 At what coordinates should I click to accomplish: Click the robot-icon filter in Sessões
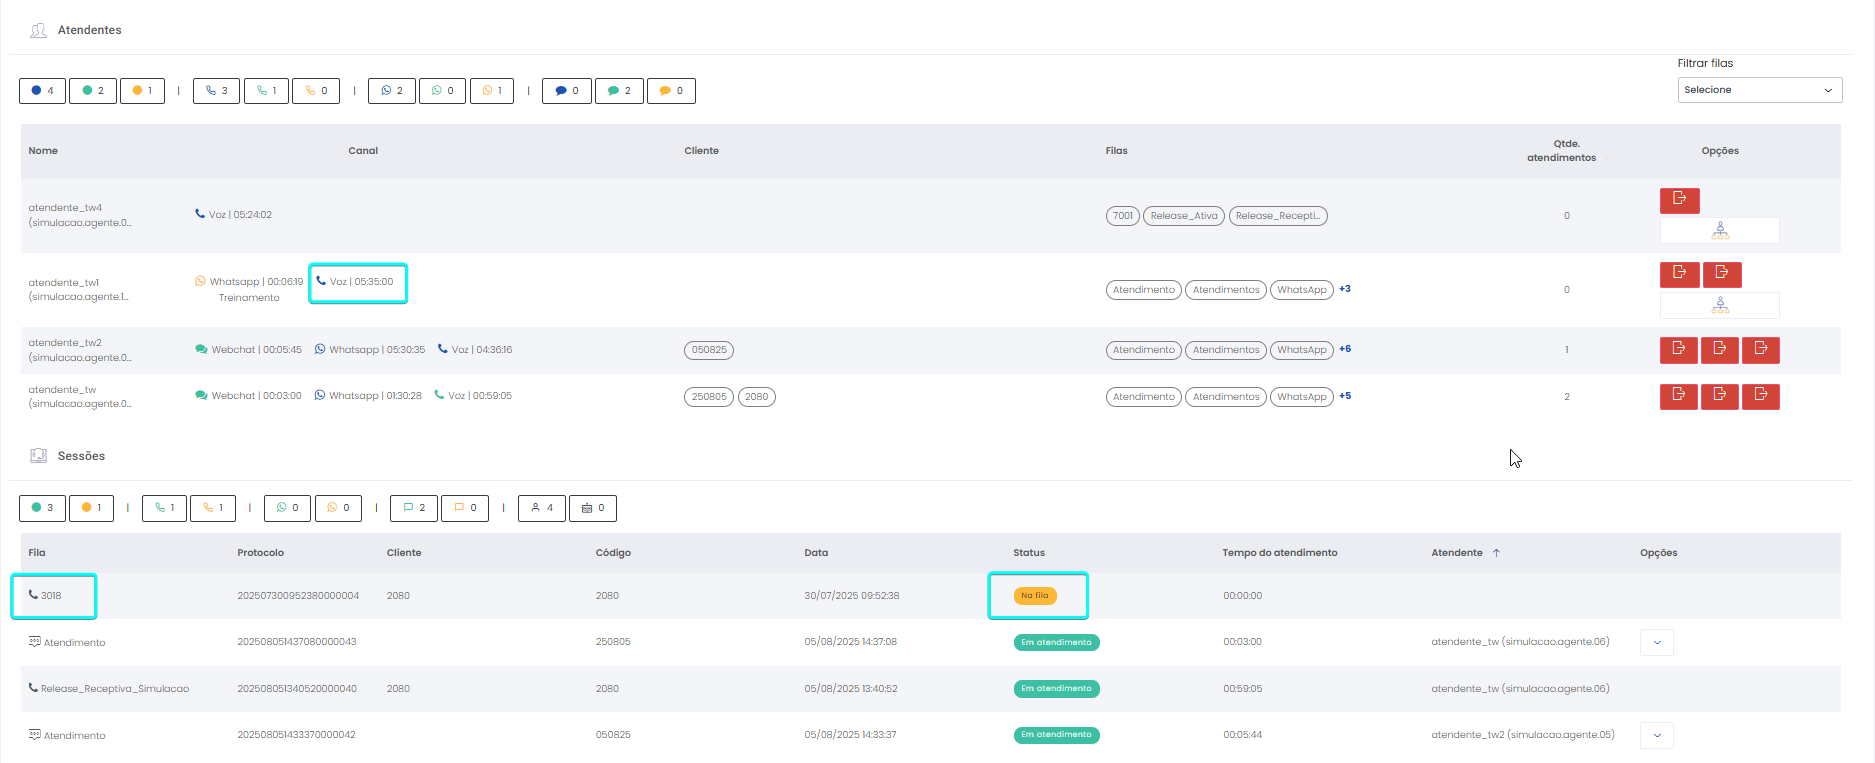[592, 508]
